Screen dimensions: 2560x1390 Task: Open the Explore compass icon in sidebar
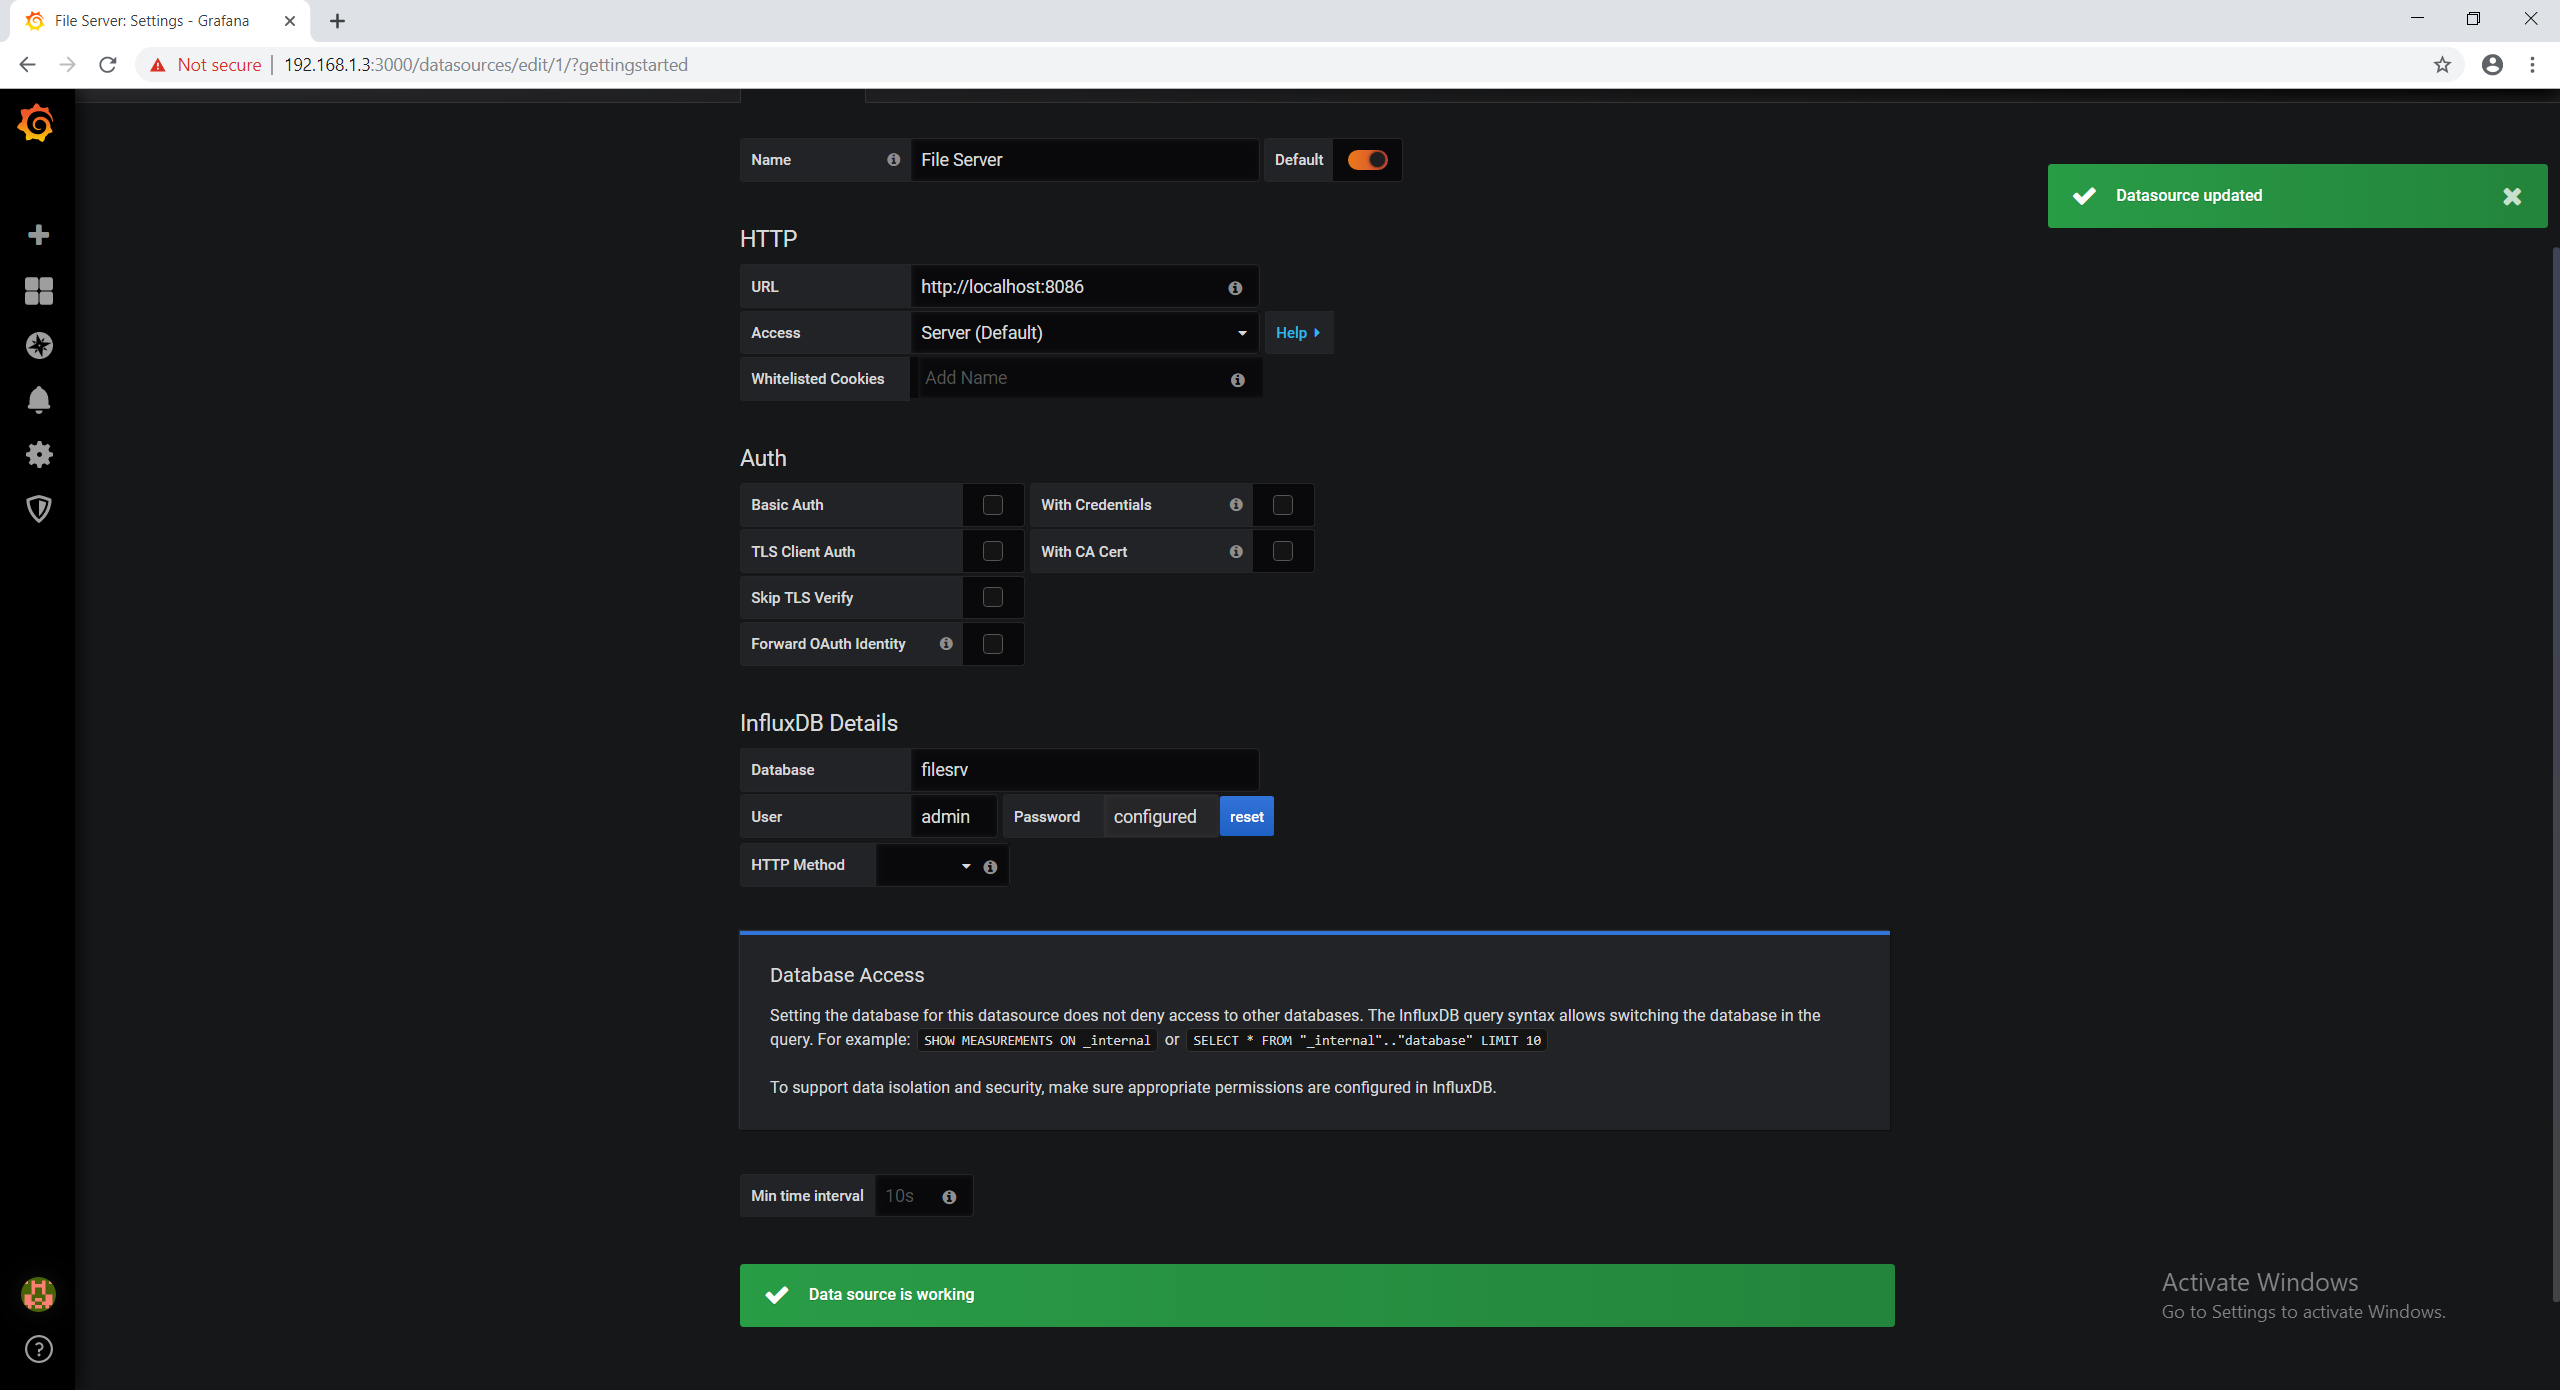point(38,346)
